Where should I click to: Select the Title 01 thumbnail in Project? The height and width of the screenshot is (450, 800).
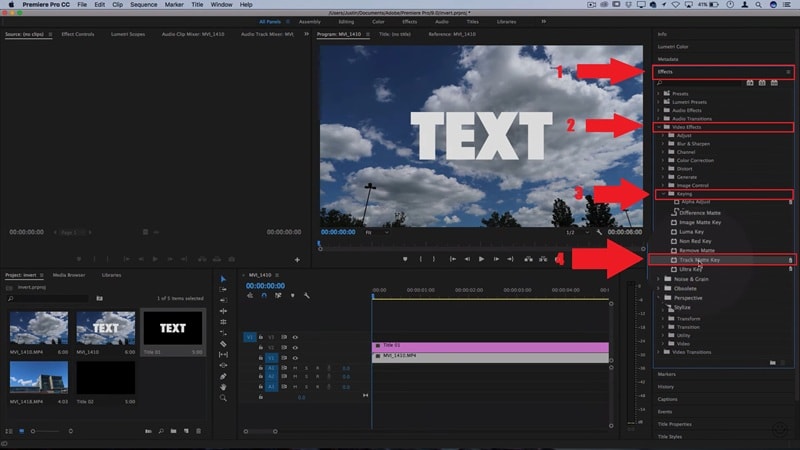click(x=172, y=328)
